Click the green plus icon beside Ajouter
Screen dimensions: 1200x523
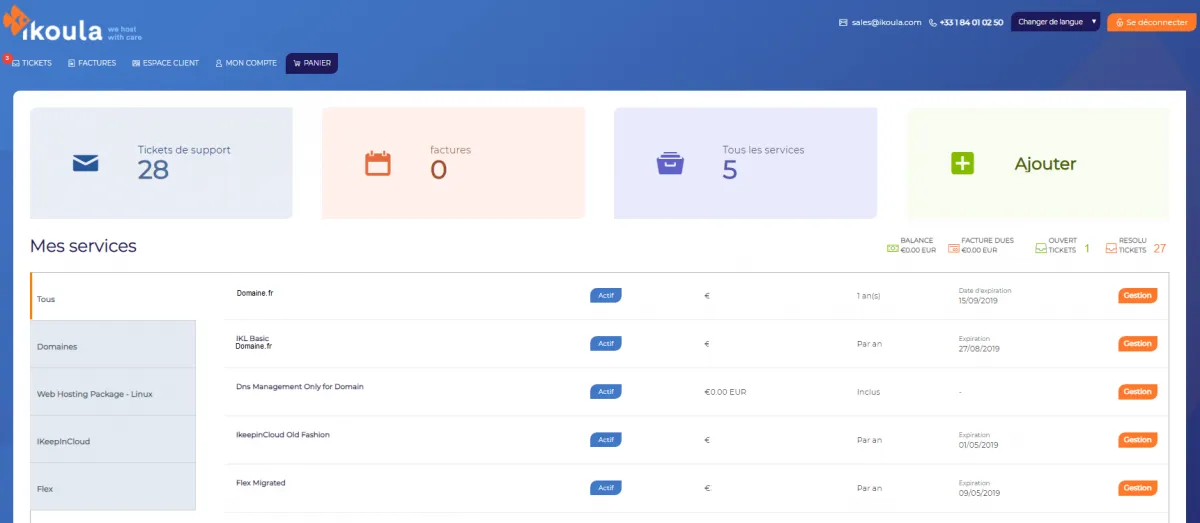pos(962,164)
